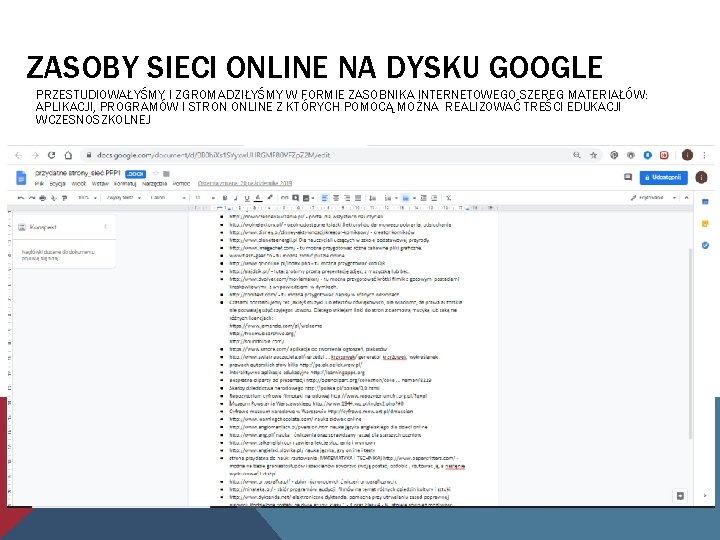Align text right
The image size is (720, 540).
click(x=347, y=198)
